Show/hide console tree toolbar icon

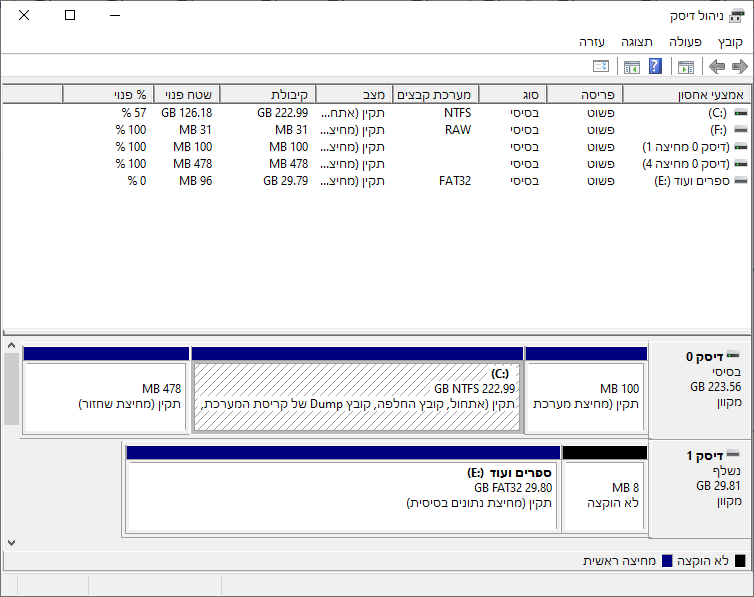[x=686, y=66]
